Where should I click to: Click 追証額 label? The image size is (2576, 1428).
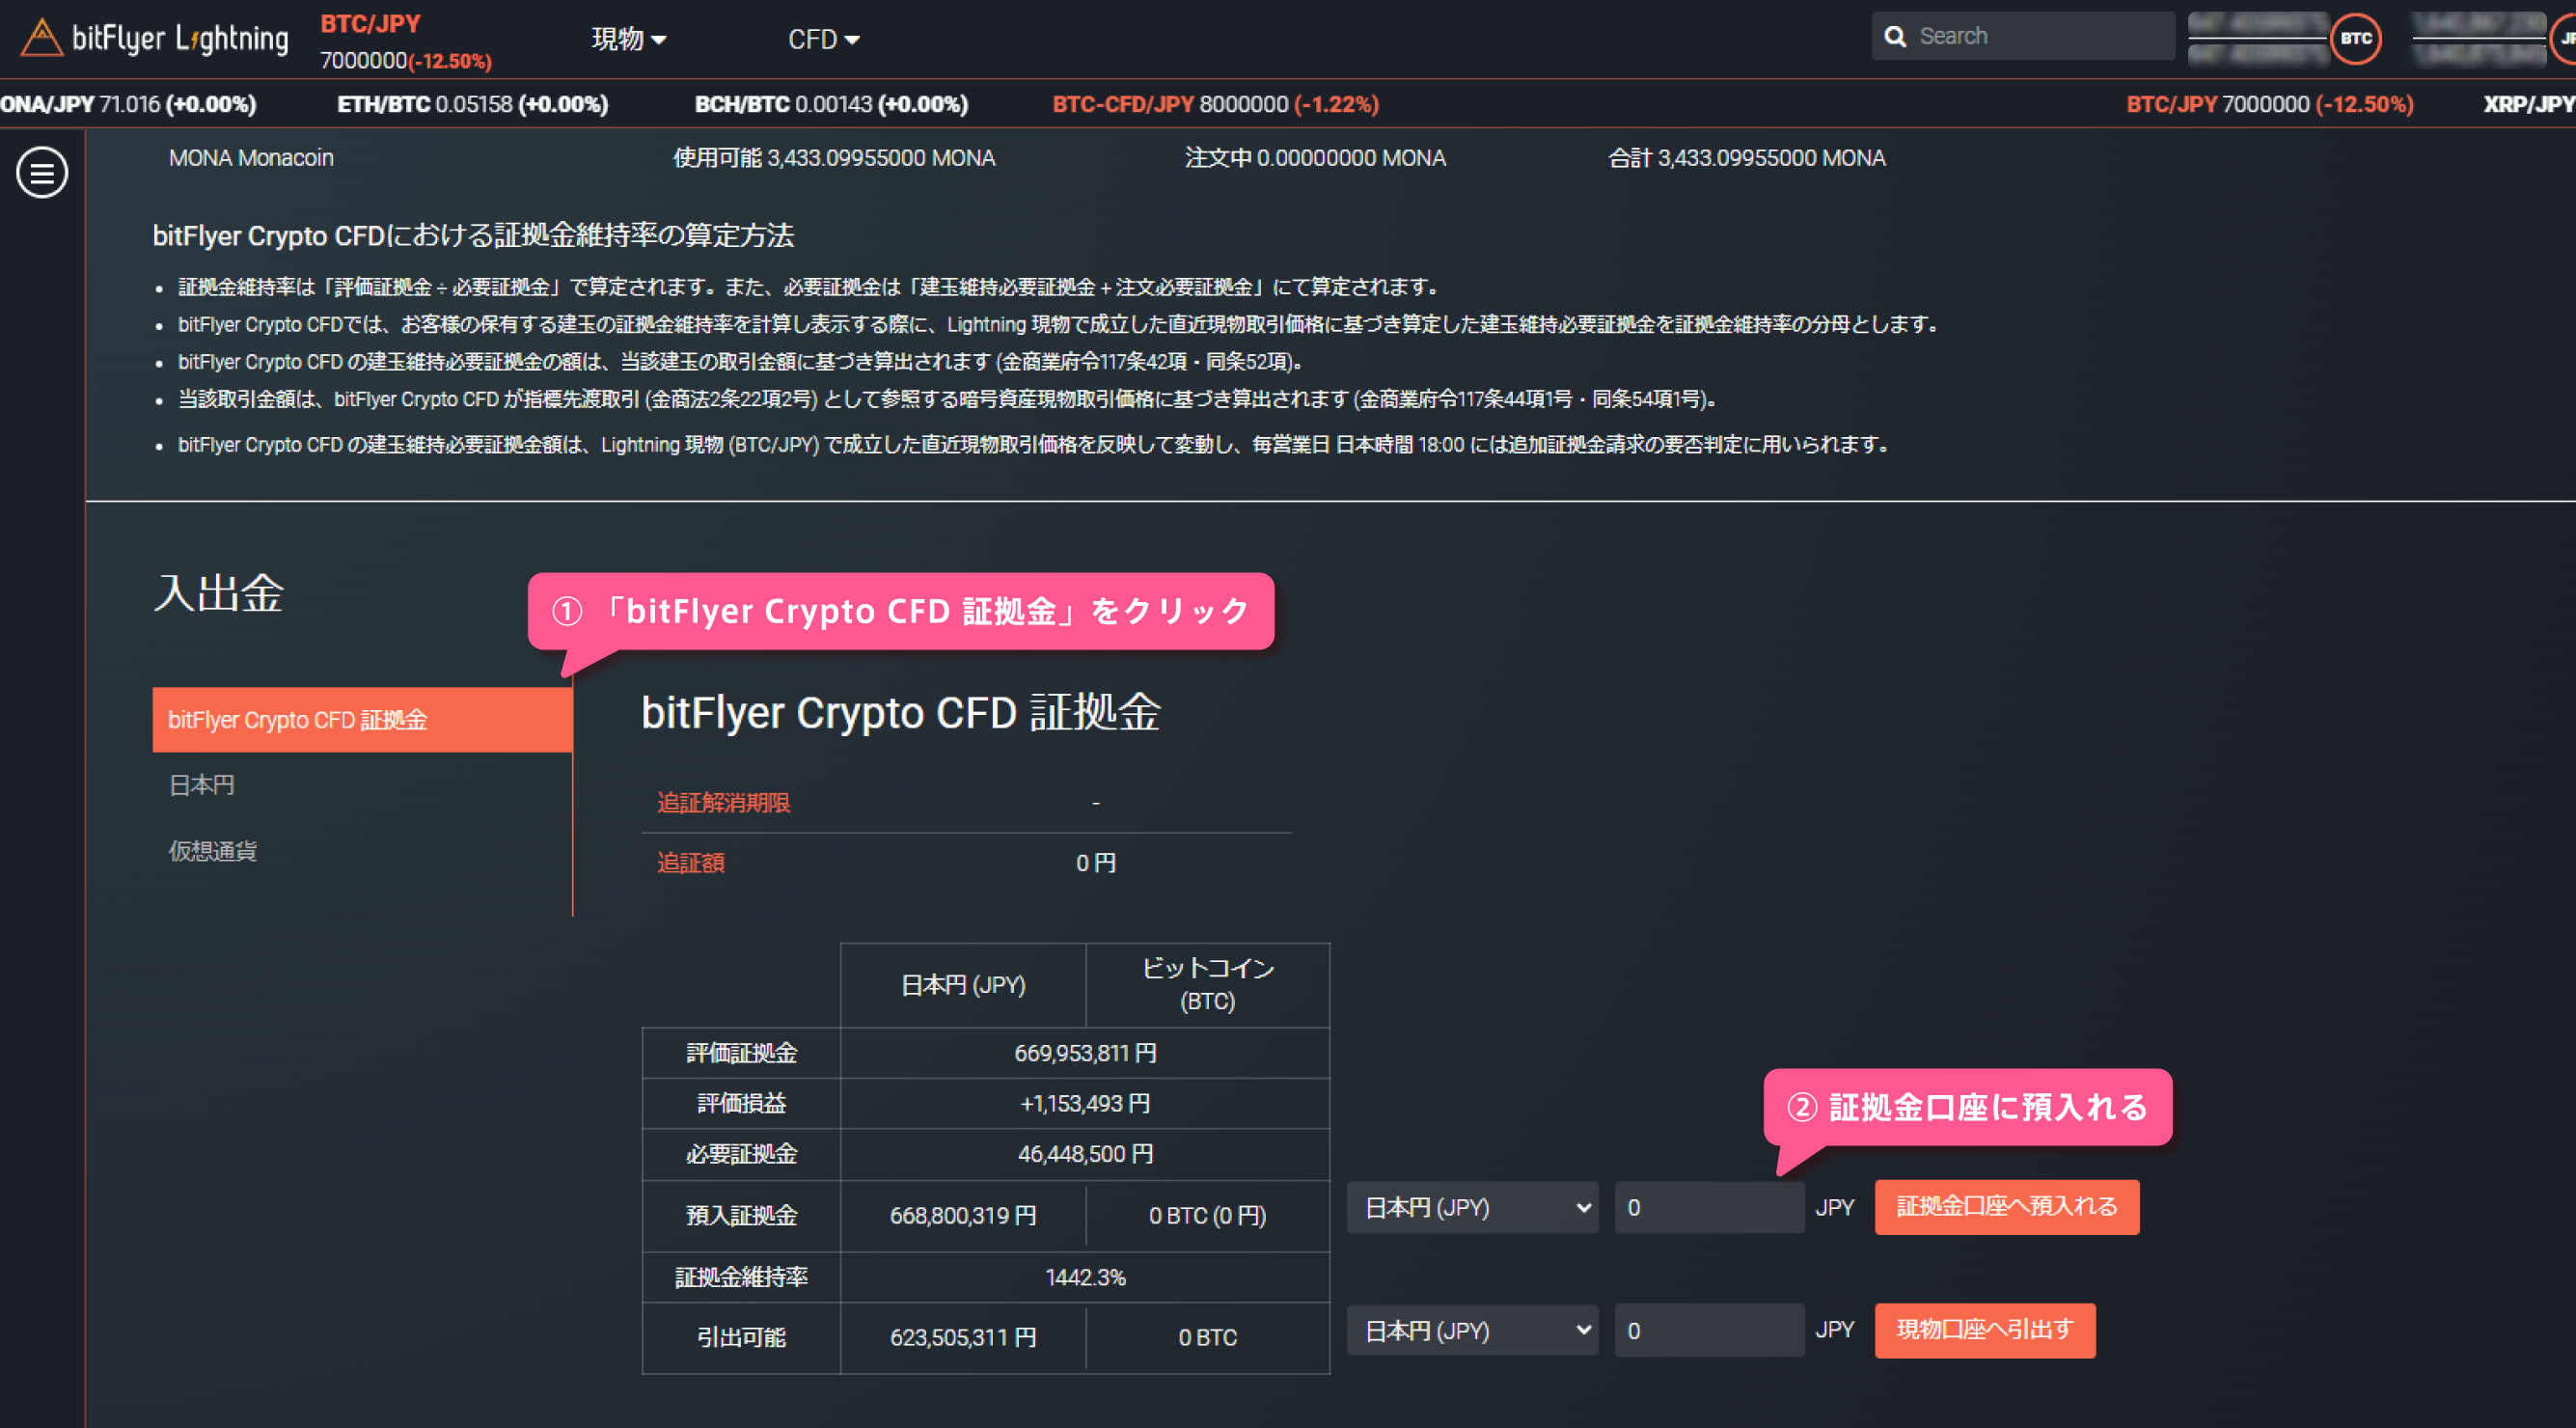[690, 862]
